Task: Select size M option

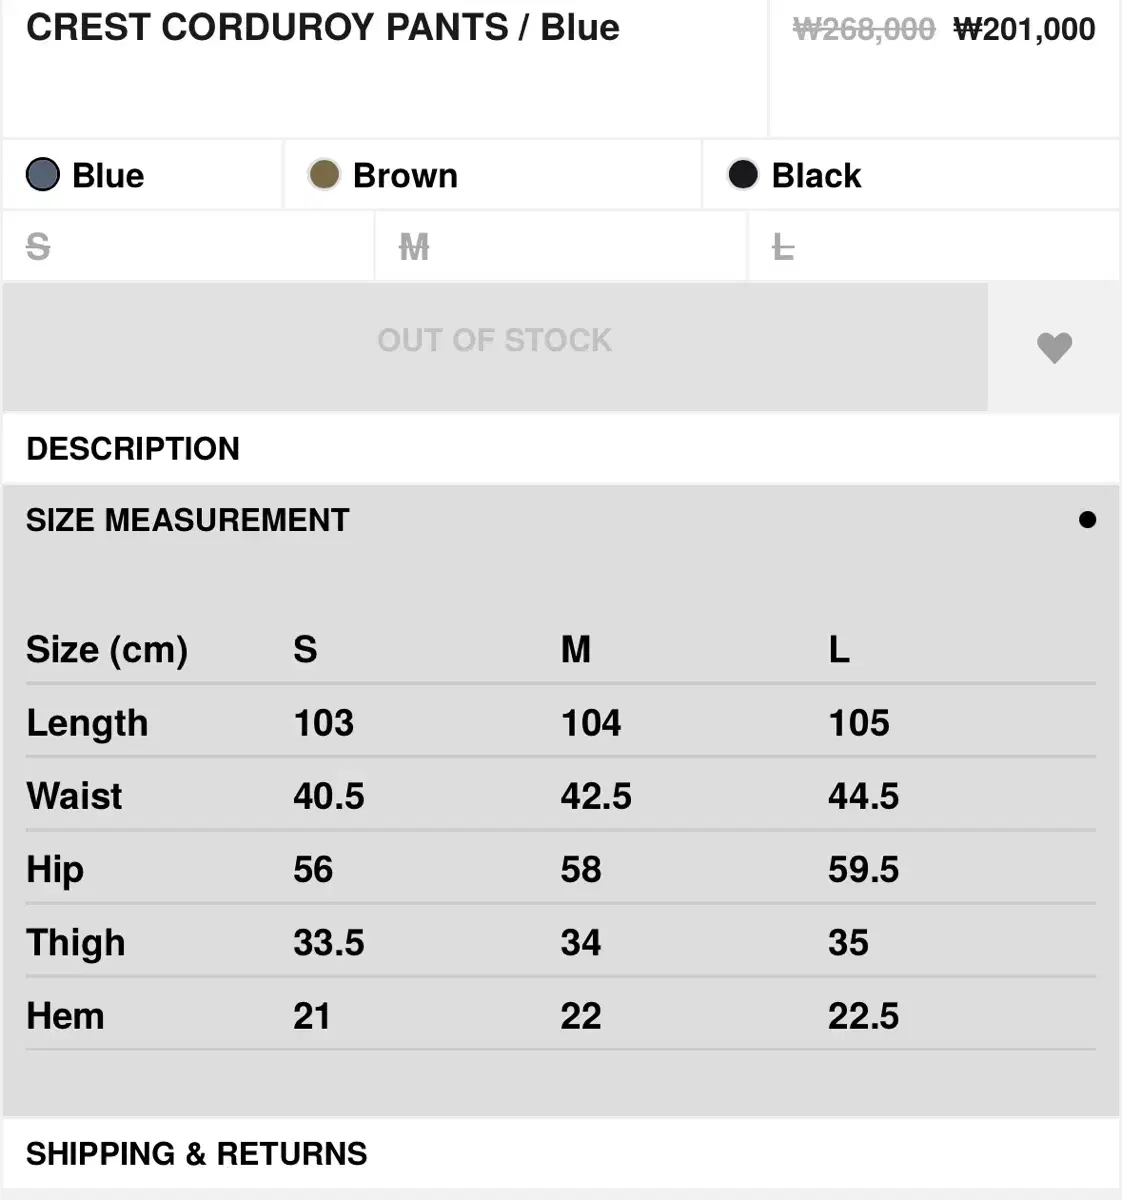Action: (x=414, y=246)
